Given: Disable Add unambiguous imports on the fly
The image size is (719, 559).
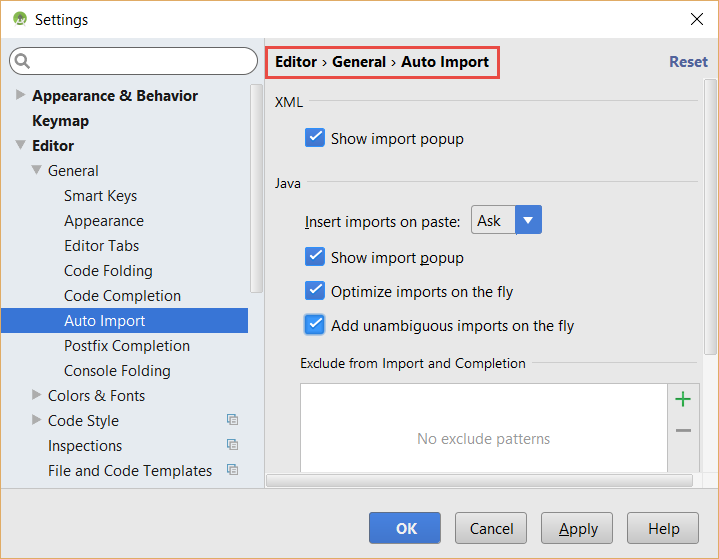Looking at the screenshot, I should [315, 325].
